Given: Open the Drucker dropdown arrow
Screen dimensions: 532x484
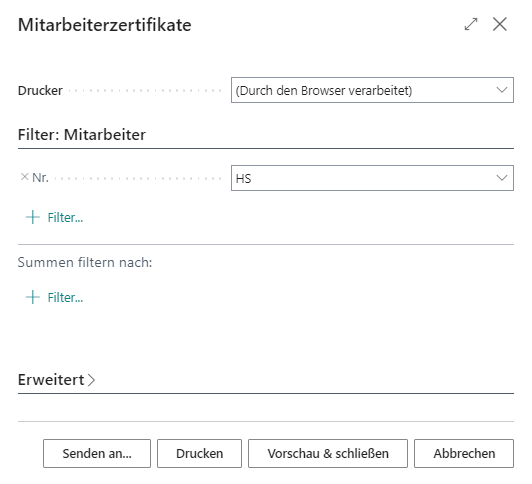Looking at the screenshot, I should [501, 90].
